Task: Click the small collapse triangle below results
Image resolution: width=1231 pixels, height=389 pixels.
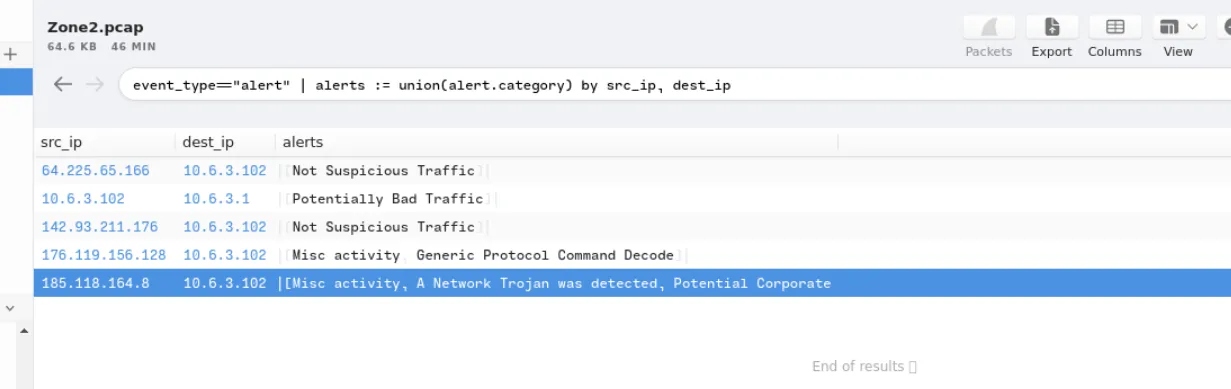Action: [24, 329]
